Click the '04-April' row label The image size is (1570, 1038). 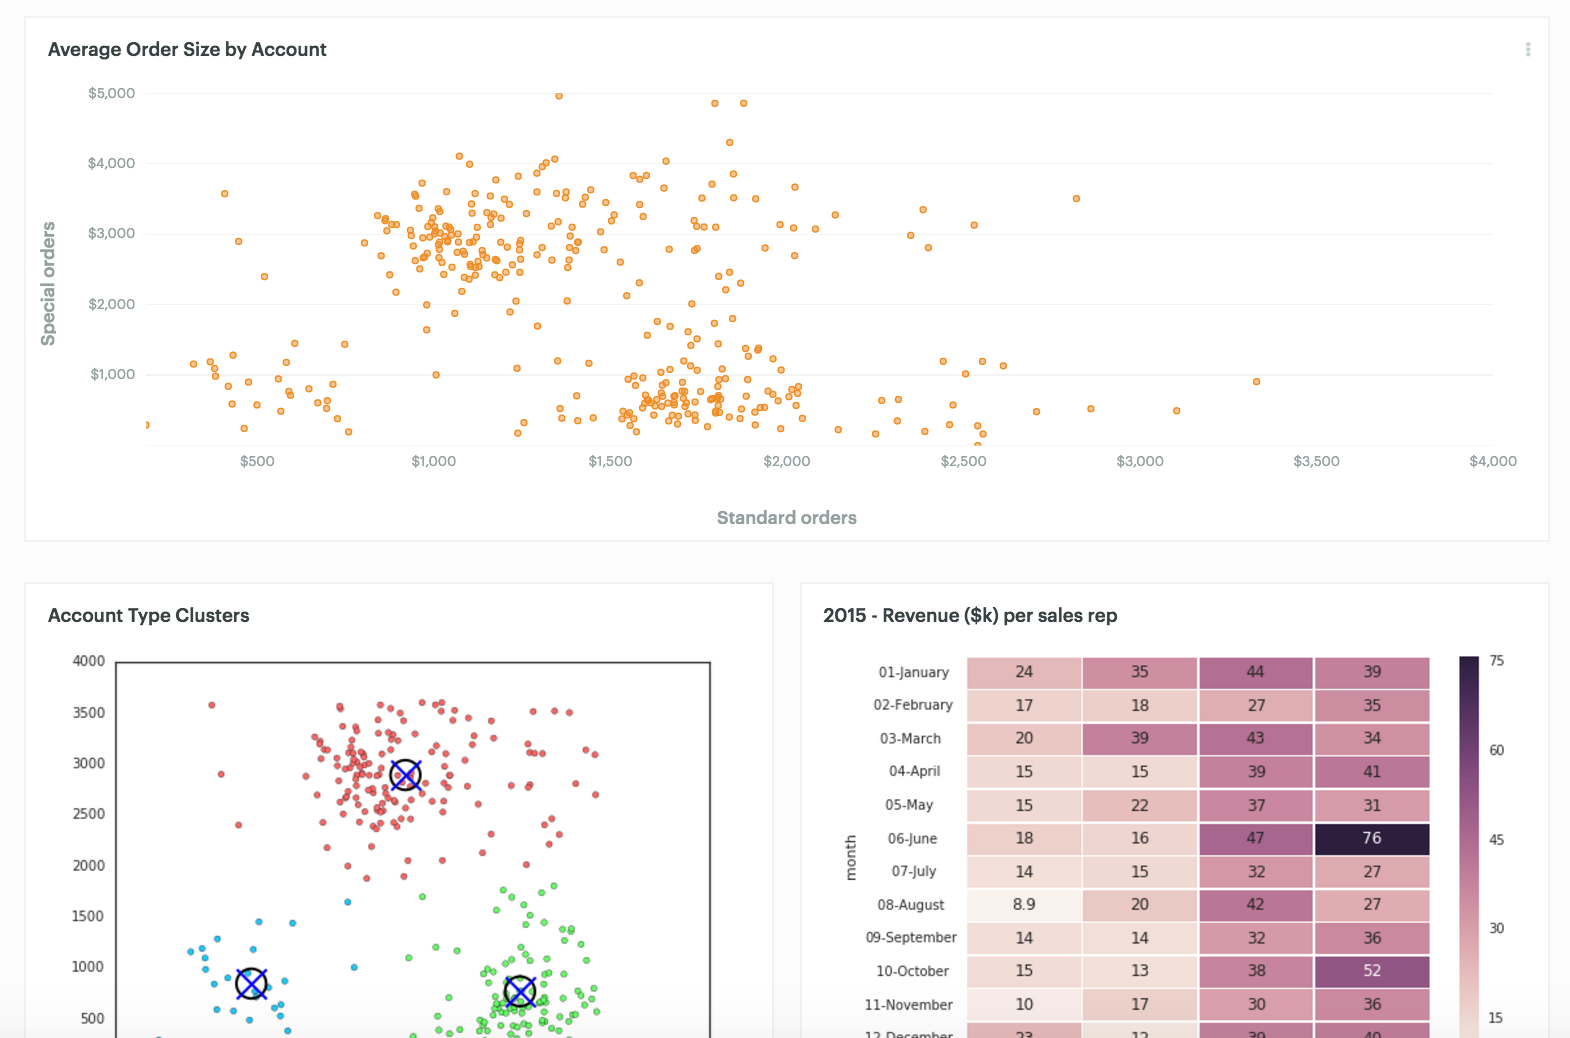click(914, 771)
